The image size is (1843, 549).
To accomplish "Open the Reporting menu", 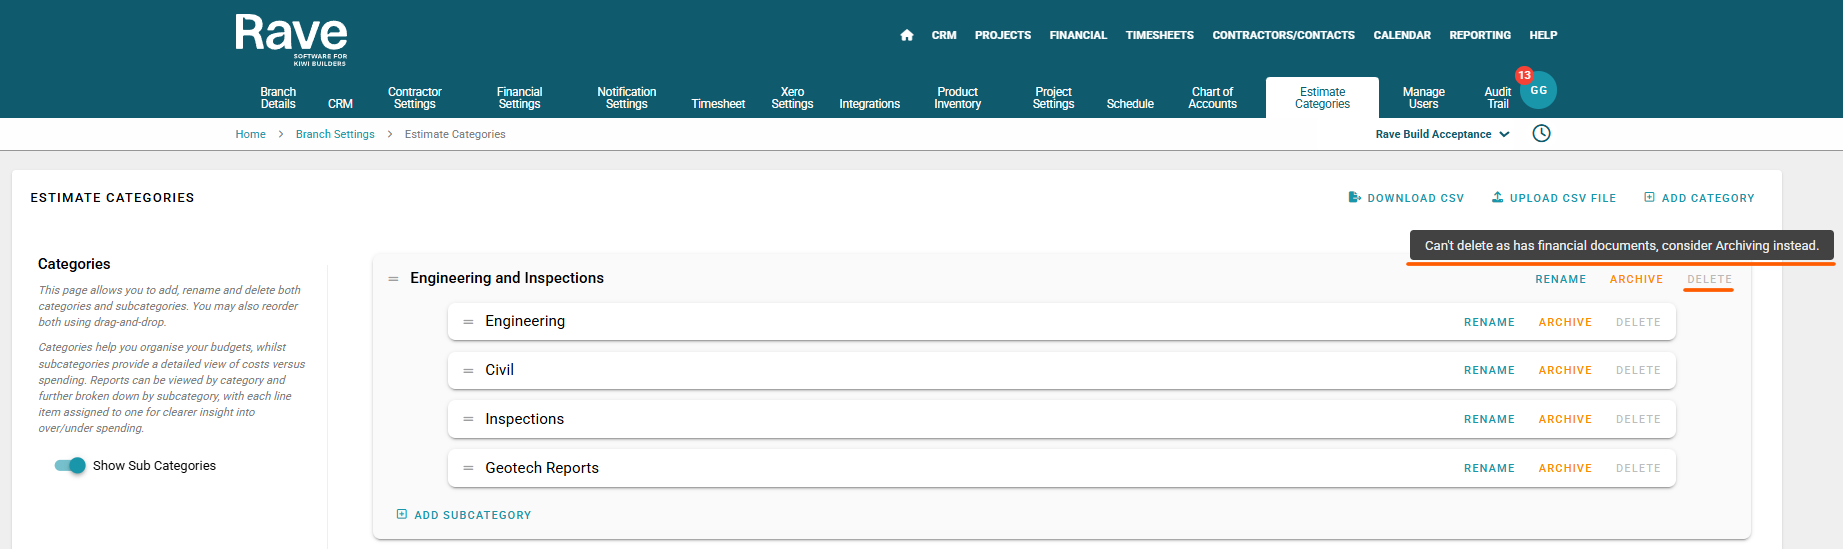I will (1479, 35).
